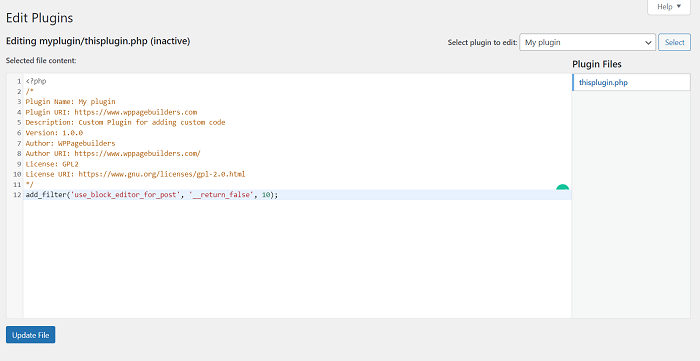Click the dropdown chevron in plugin selector
700x361 pixels.
[x=648, y=43]
